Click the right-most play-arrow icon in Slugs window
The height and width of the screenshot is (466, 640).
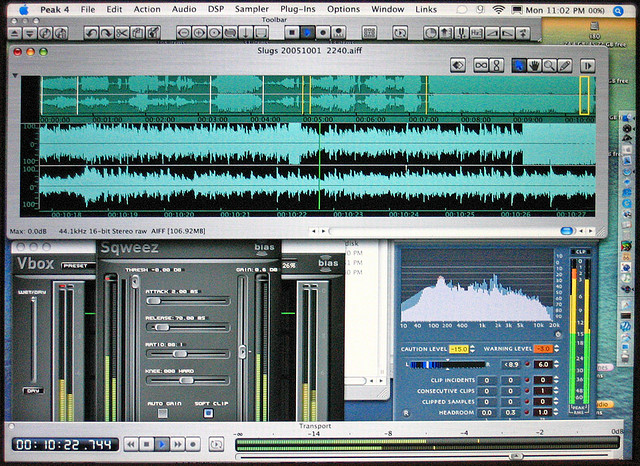pyautogui.click(x=588, y=66)
